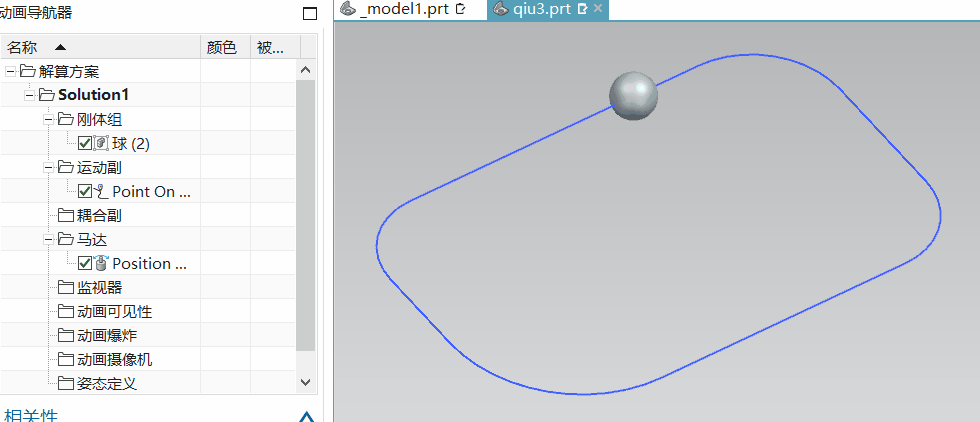Click the Position motor icon
The image size is (980, 422).
coord(101,263)
